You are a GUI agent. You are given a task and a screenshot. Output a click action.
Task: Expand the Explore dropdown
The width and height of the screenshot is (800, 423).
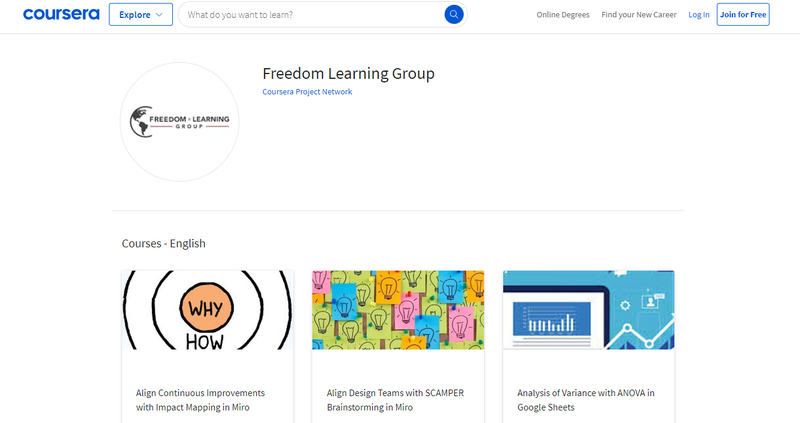(139, 15)
